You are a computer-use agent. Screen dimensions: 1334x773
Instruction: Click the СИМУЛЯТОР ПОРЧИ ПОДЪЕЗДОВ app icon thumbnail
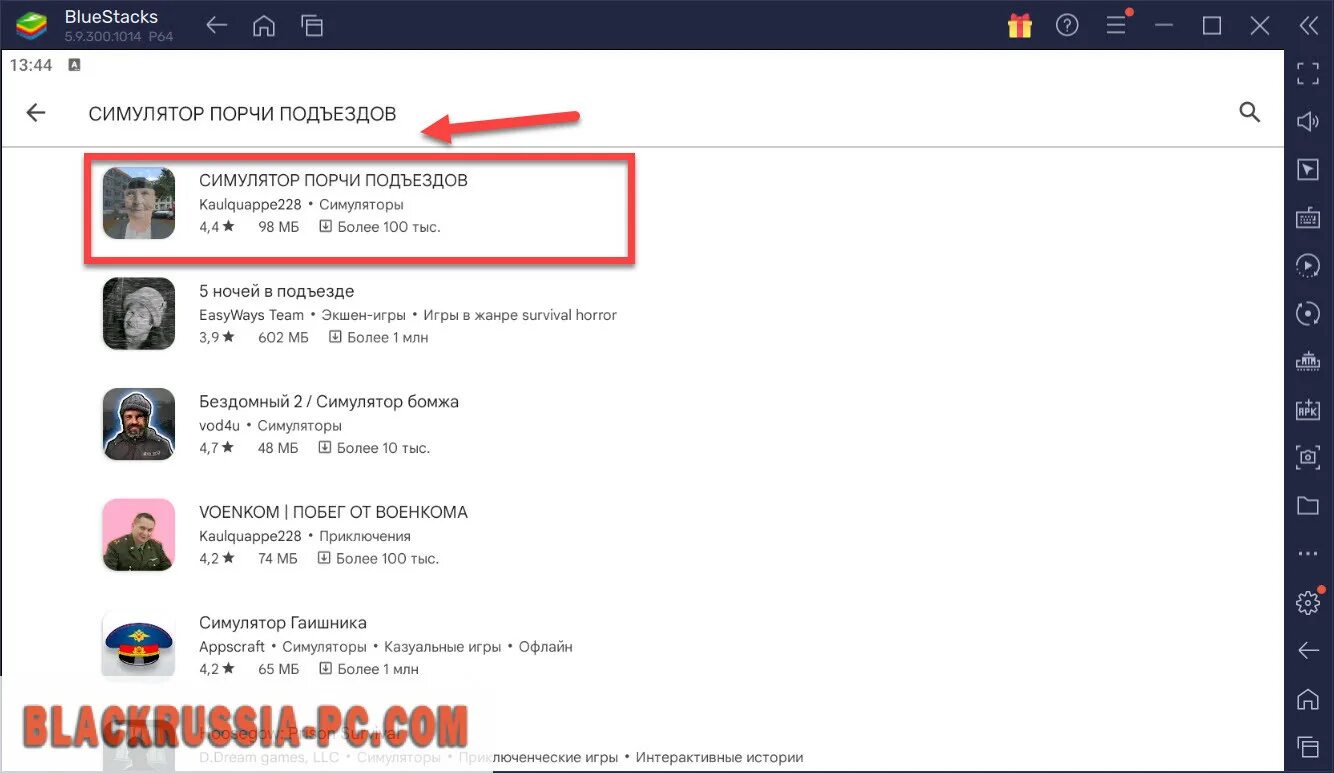coord(139,203)
